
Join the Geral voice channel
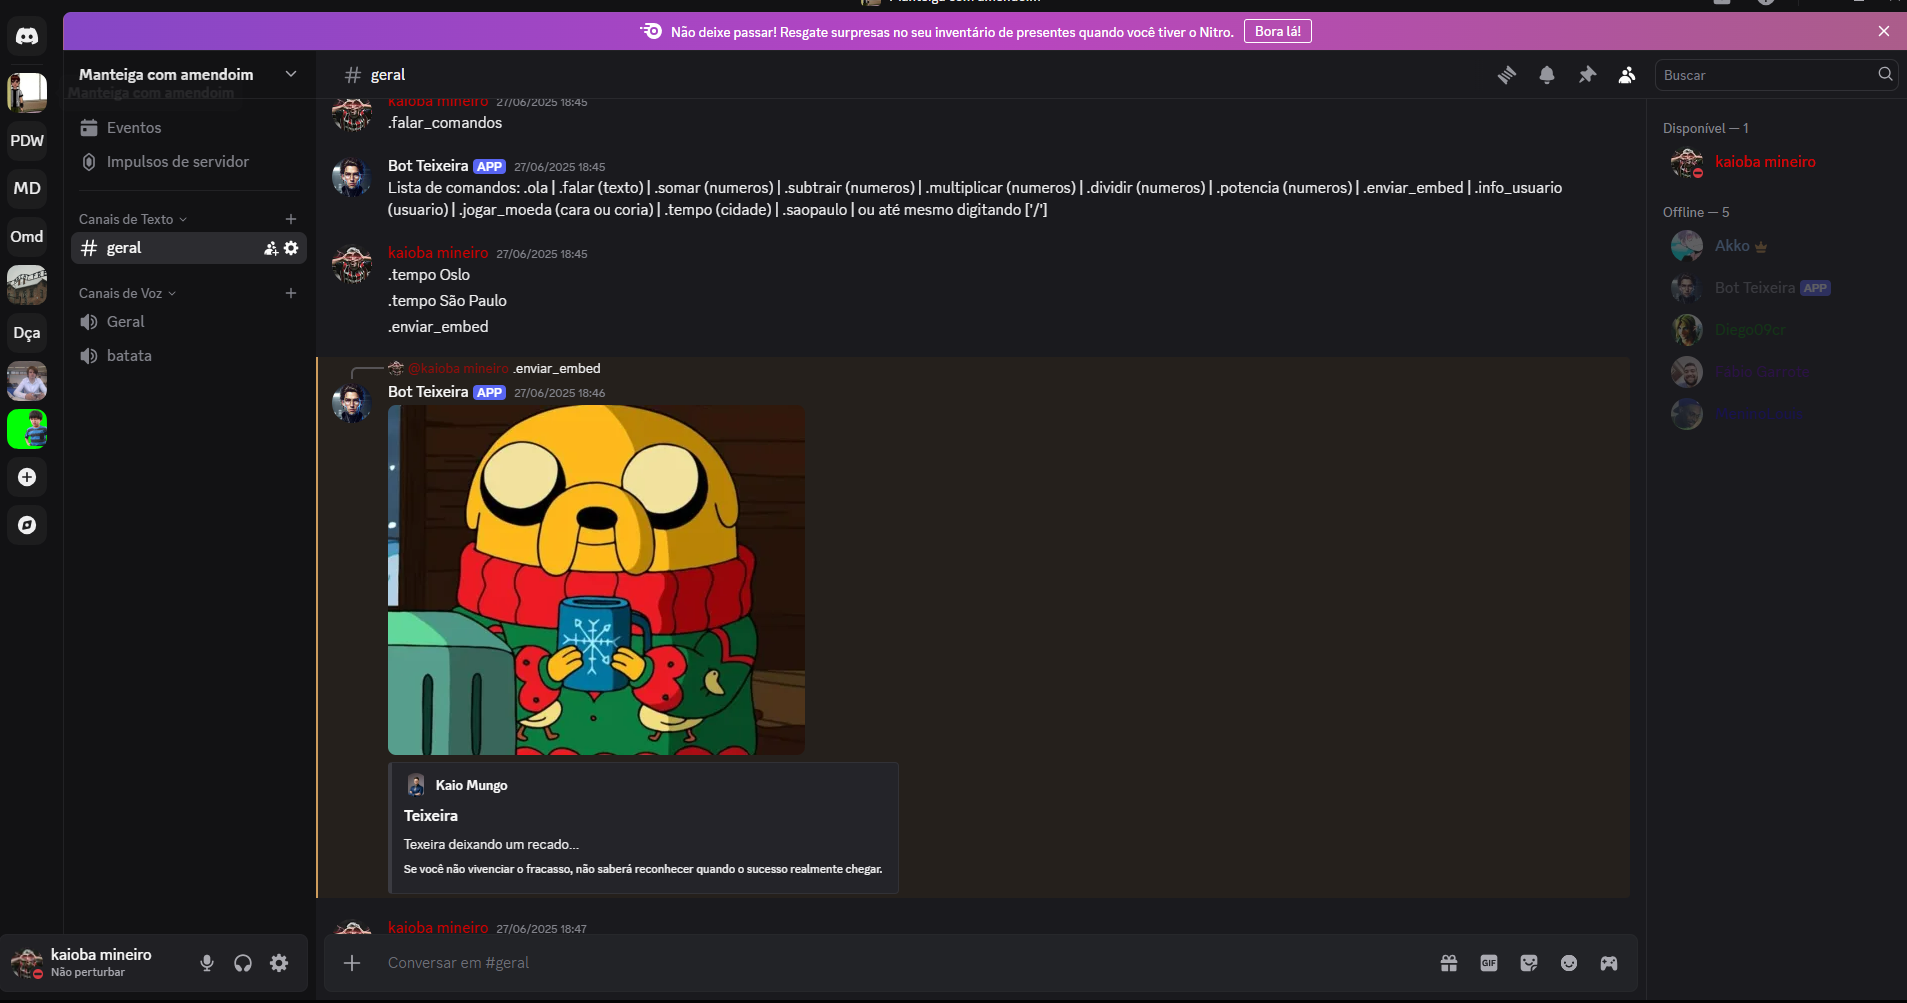(x=189, y=322)
